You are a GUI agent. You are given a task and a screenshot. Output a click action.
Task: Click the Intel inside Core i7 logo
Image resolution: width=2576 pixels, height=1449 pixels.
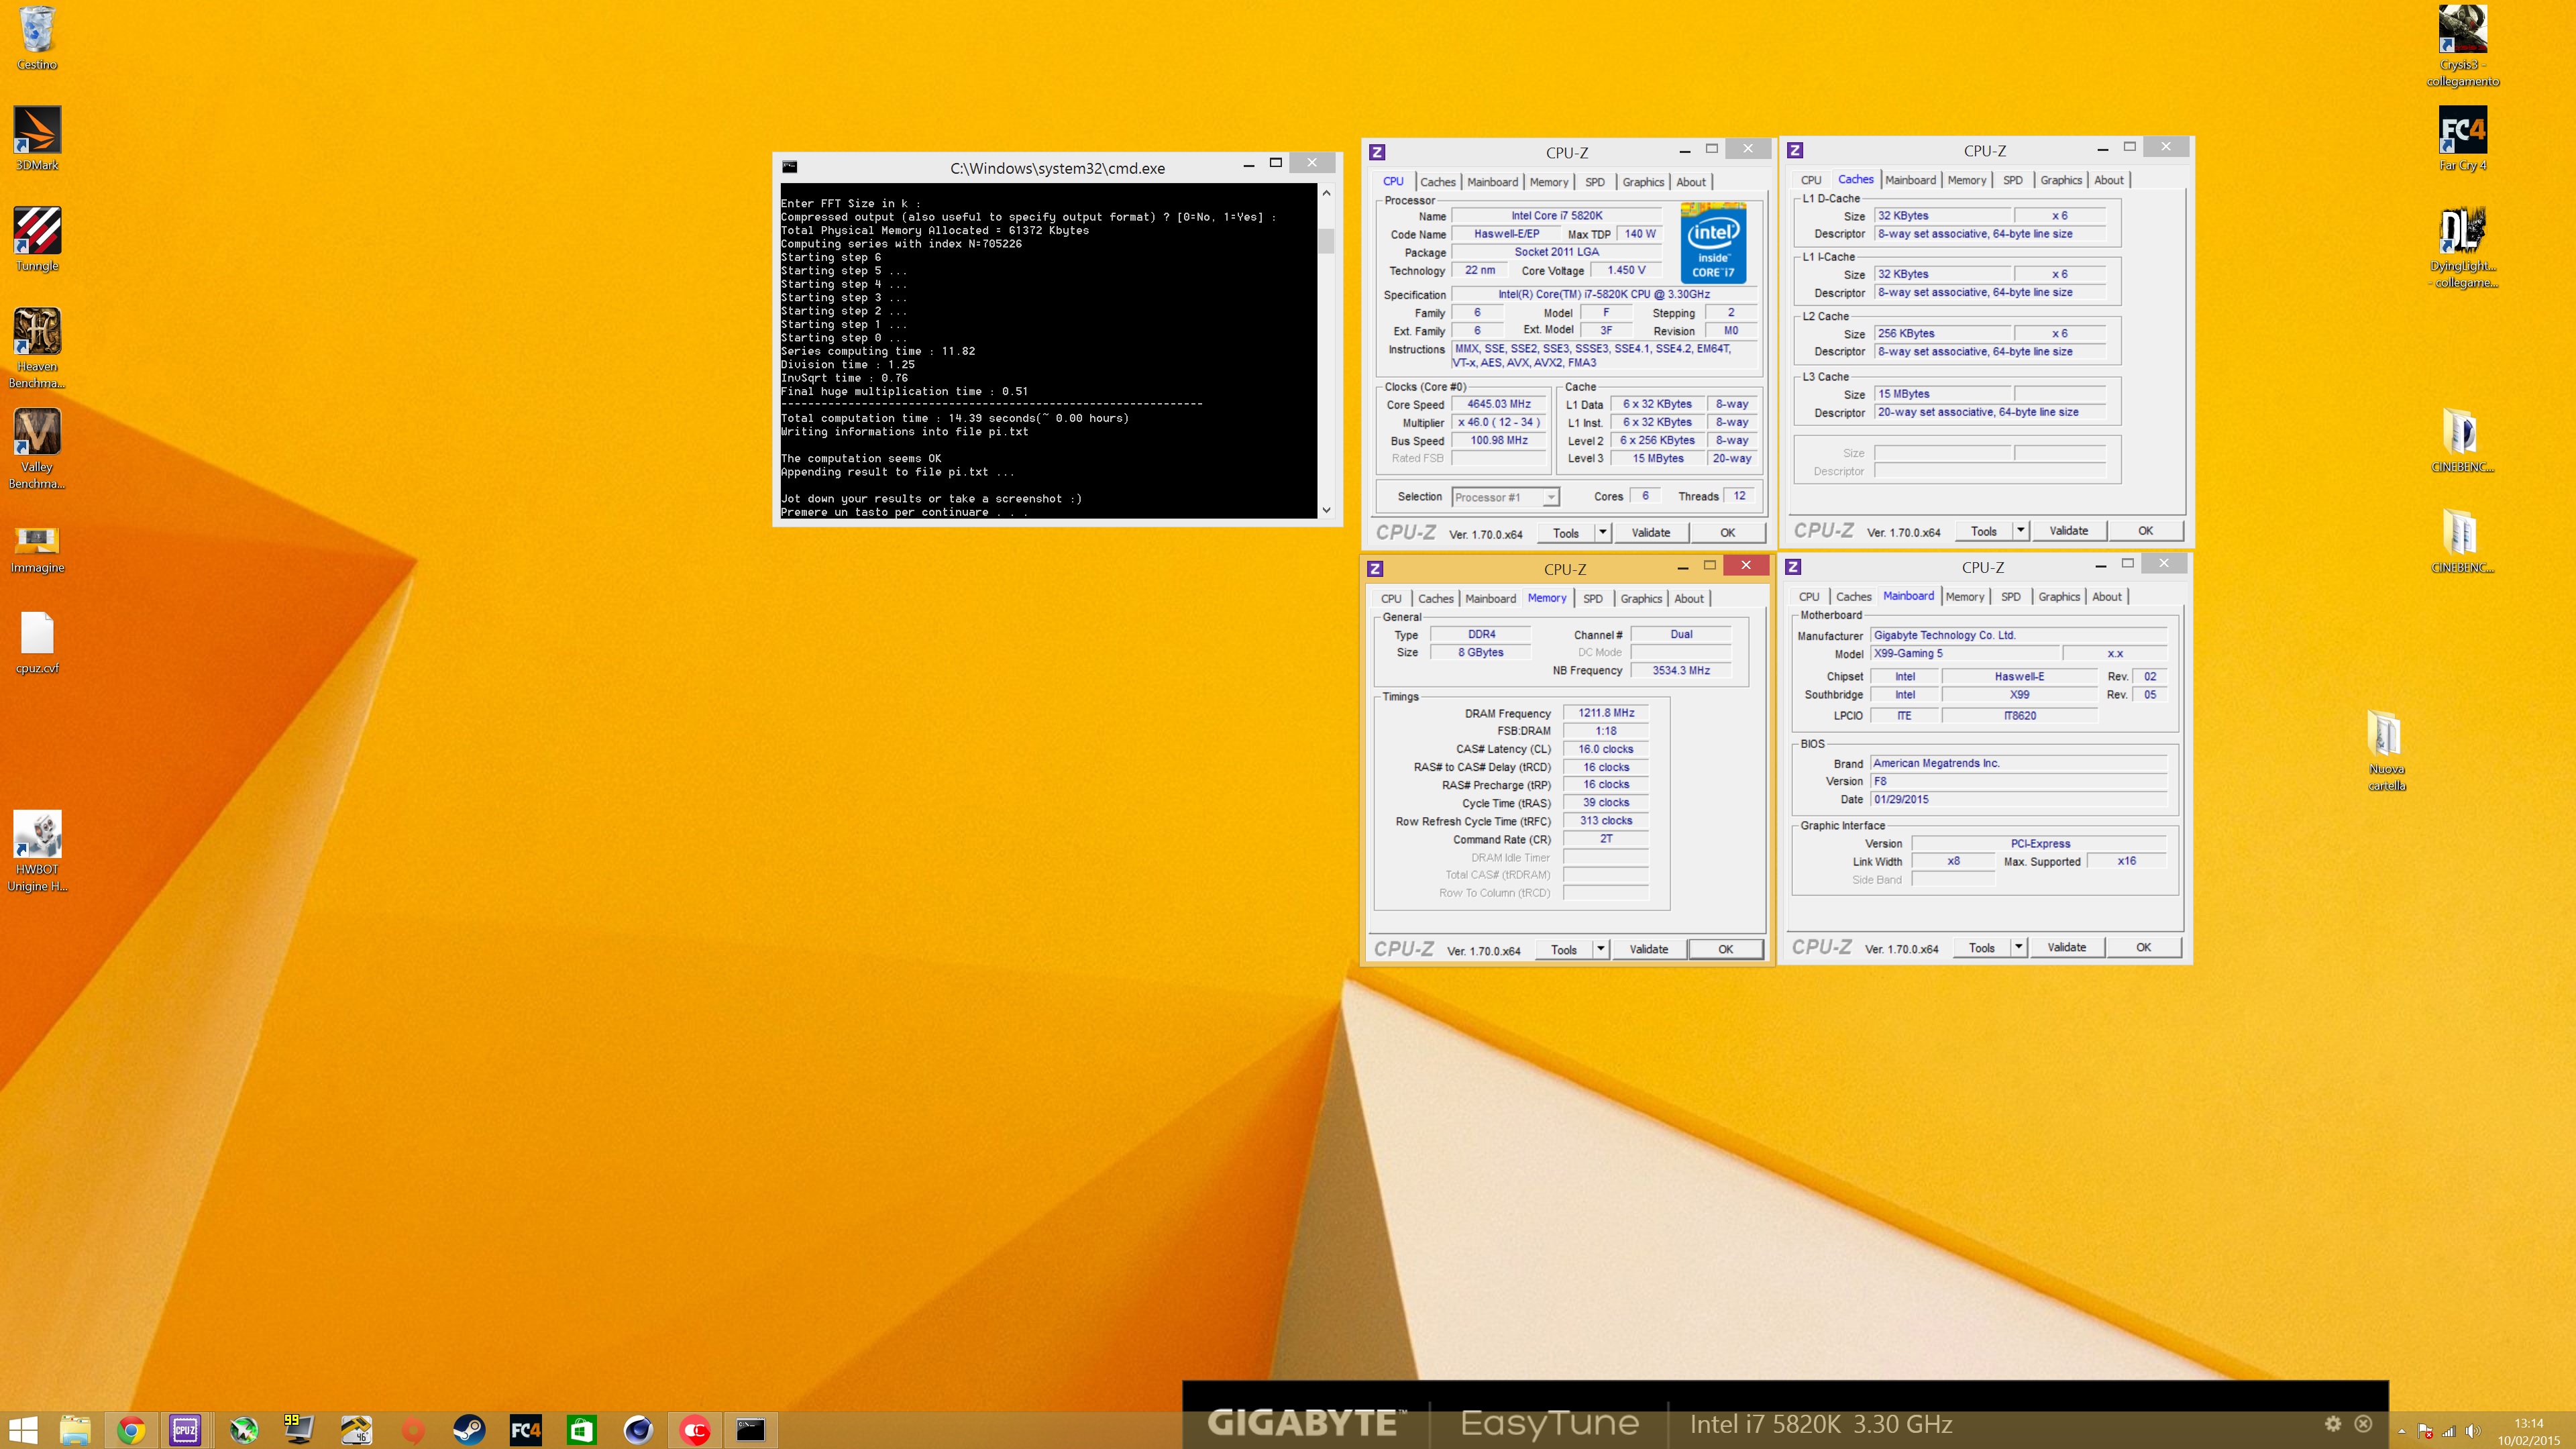tap(1713, 243)
